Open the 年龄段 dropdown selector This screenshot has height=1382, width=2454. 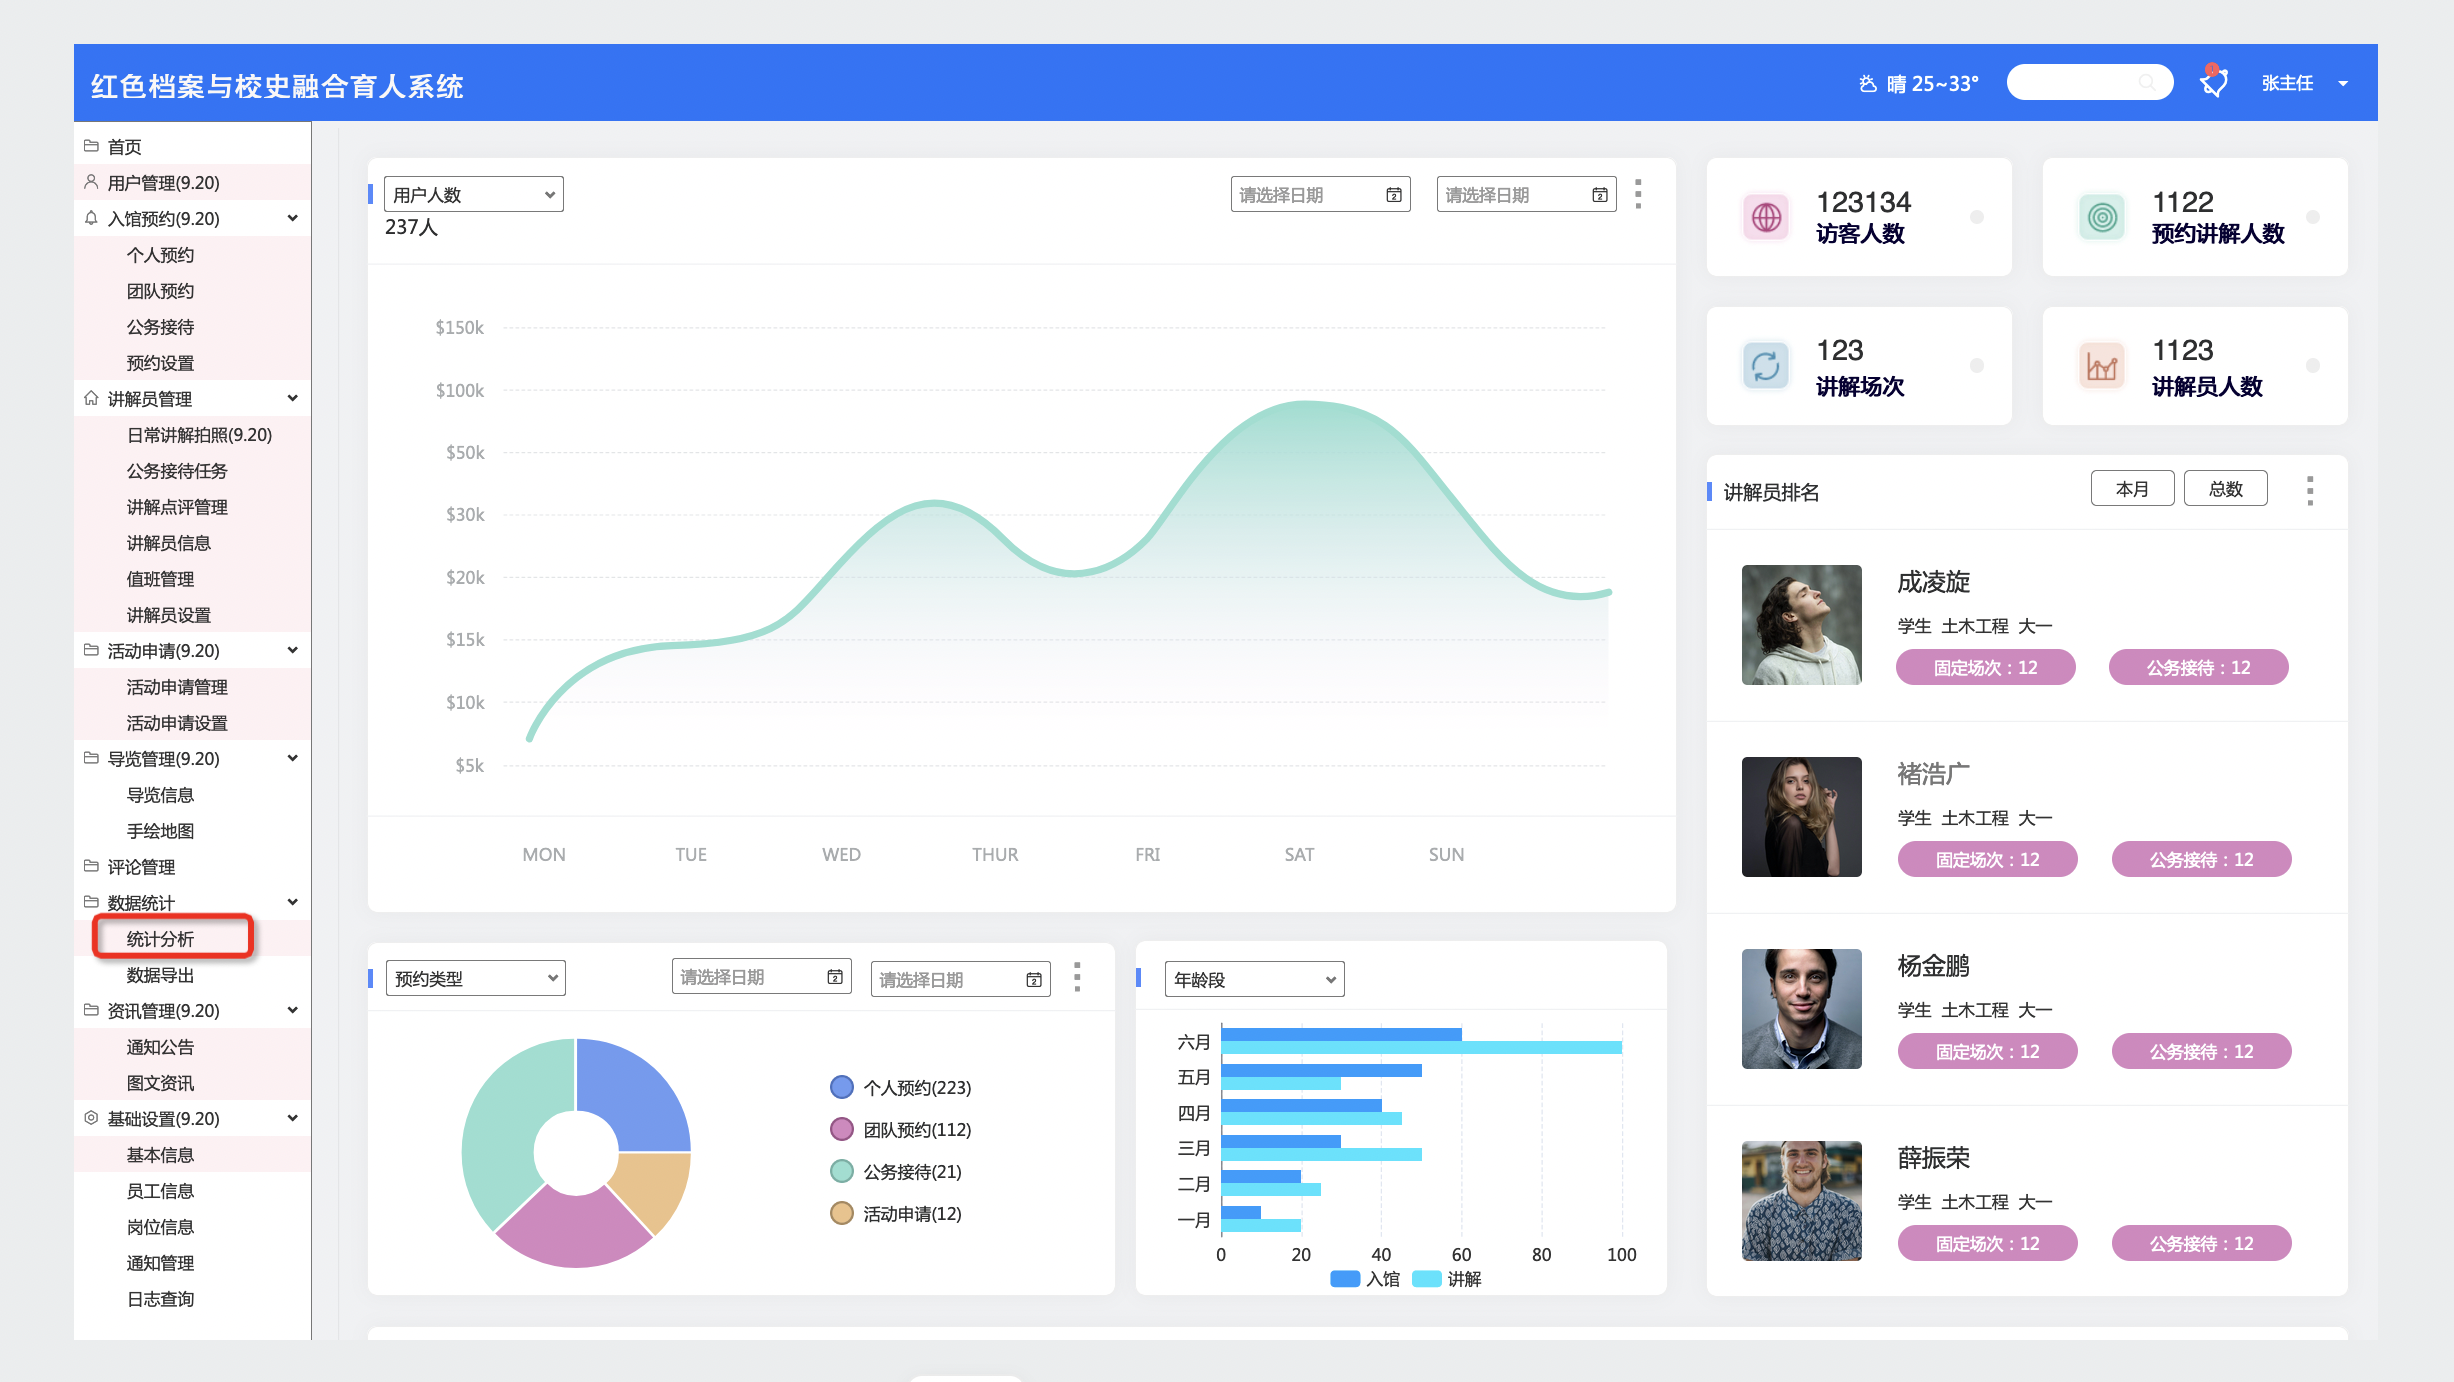[1254, 980]
